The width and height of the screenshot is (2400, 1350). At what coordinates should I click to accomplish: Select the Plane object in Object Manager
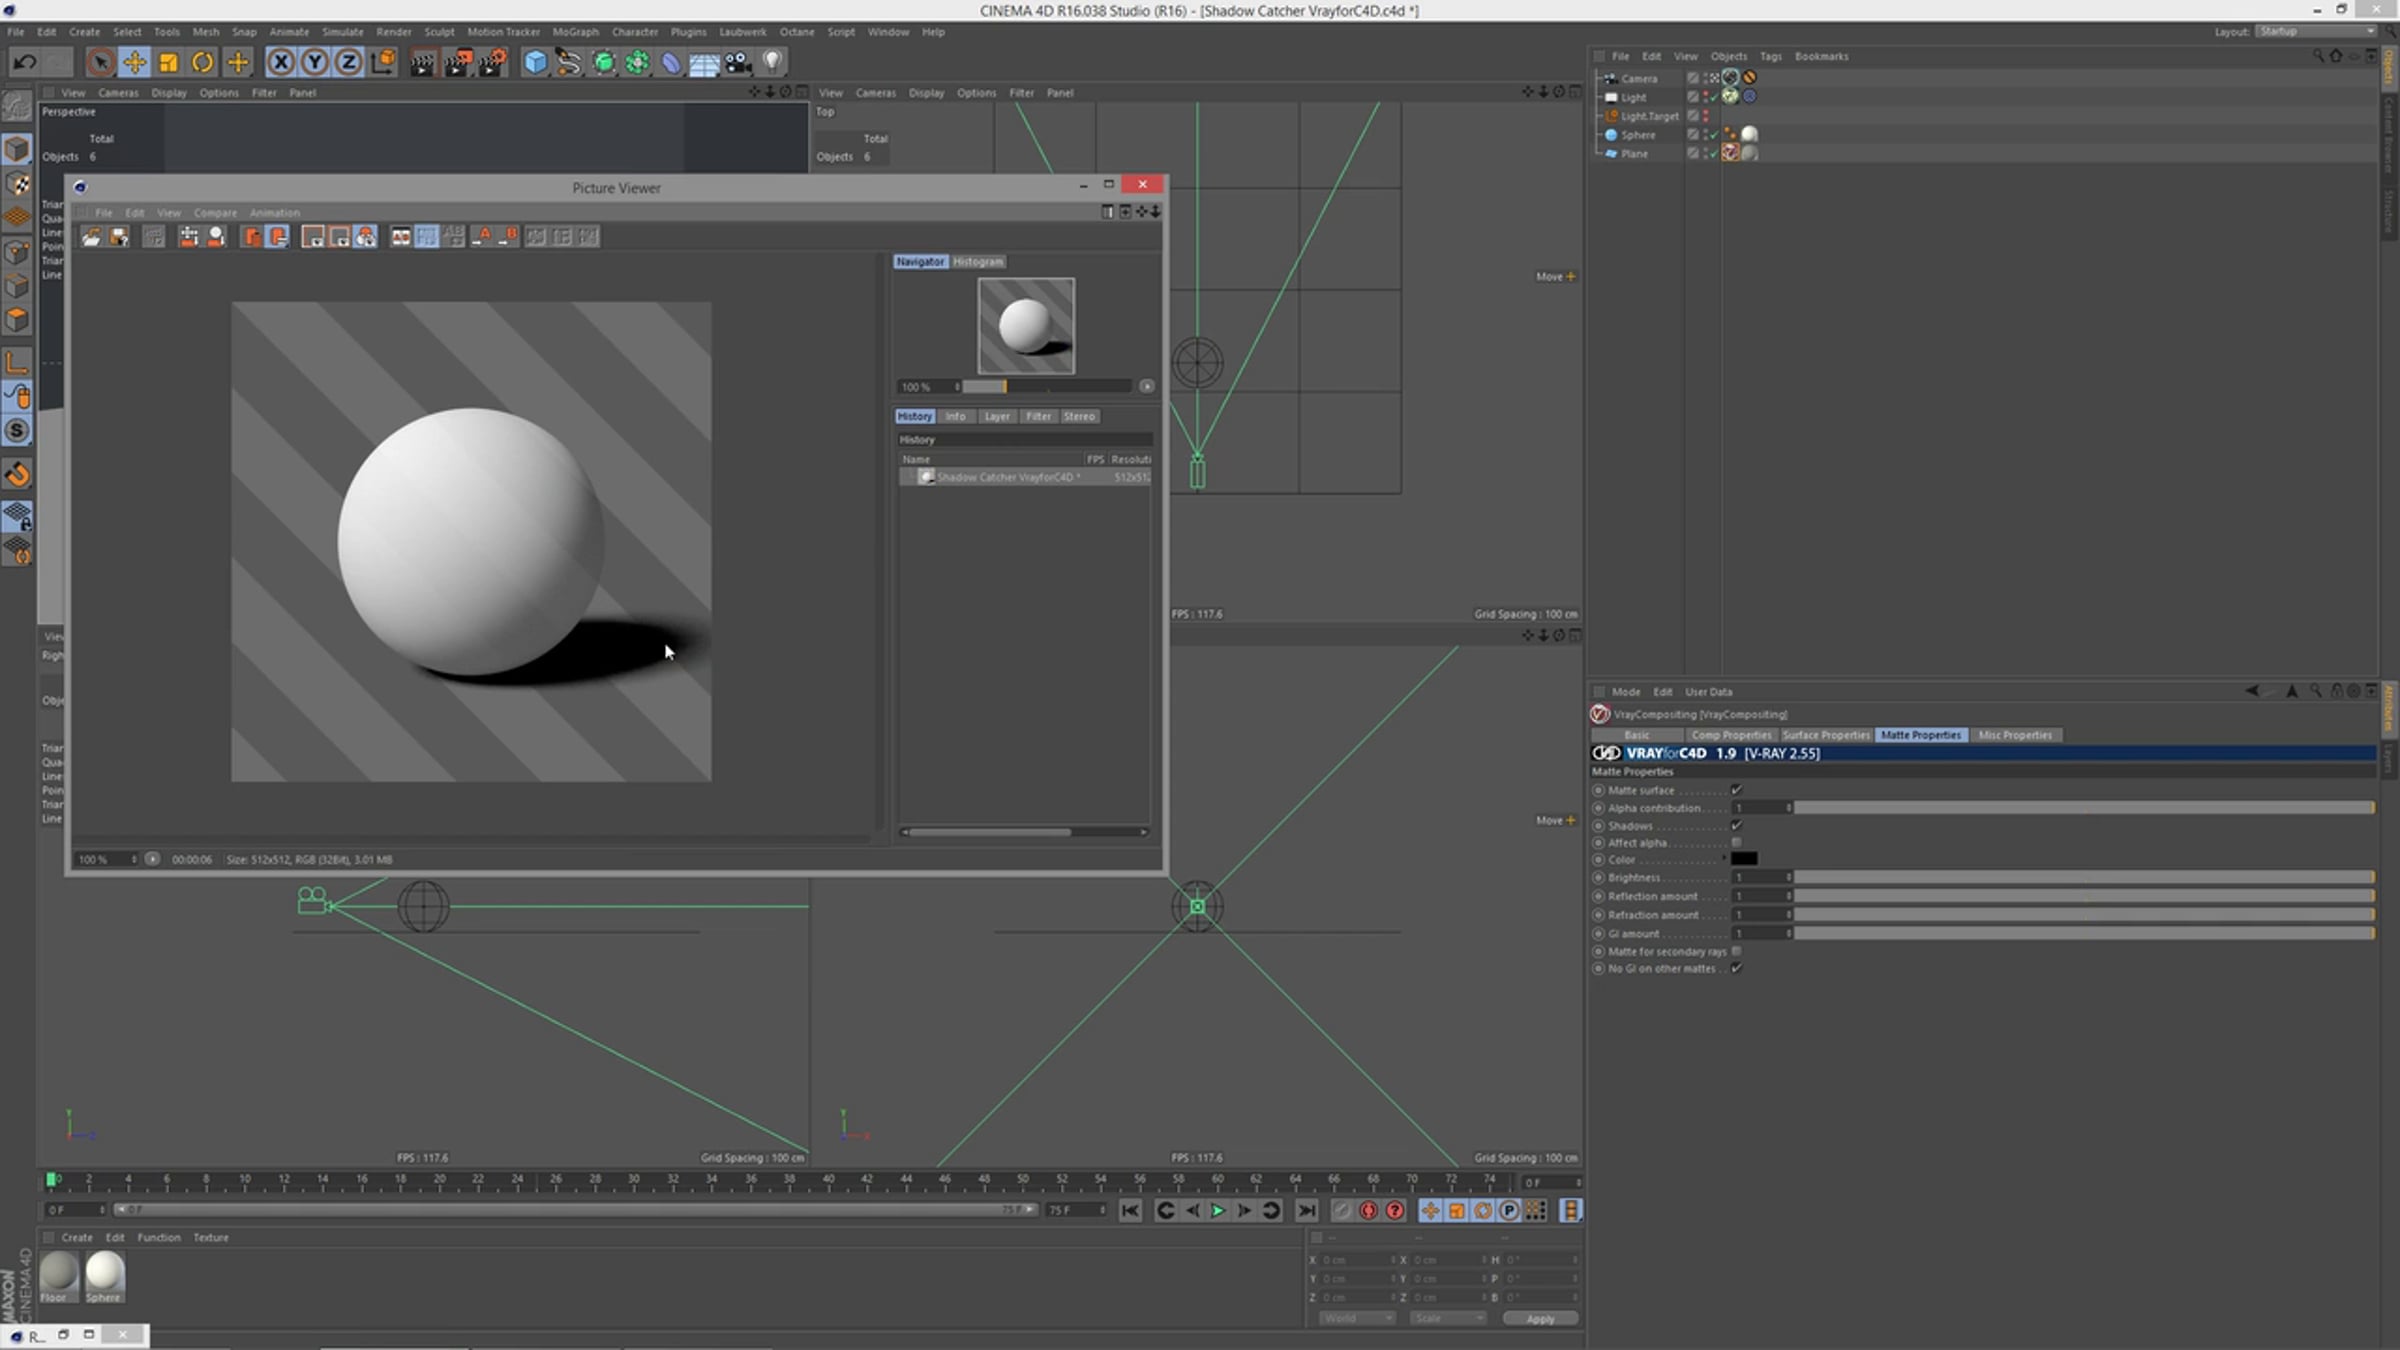click(1634, 154)
